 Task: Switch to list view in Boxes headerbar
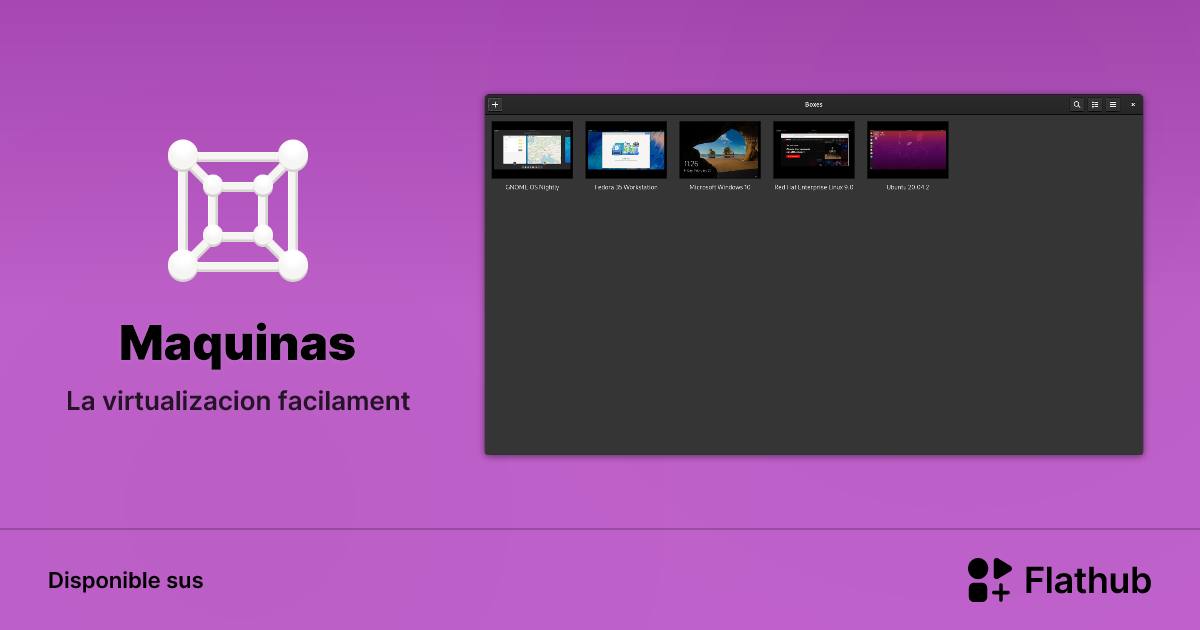(1095, 104)
